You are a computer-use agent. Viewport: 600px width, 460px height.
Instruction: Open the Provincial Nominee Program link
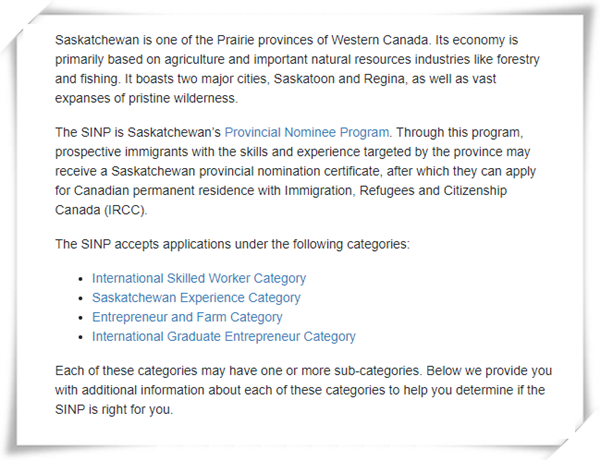click(307, 132)
